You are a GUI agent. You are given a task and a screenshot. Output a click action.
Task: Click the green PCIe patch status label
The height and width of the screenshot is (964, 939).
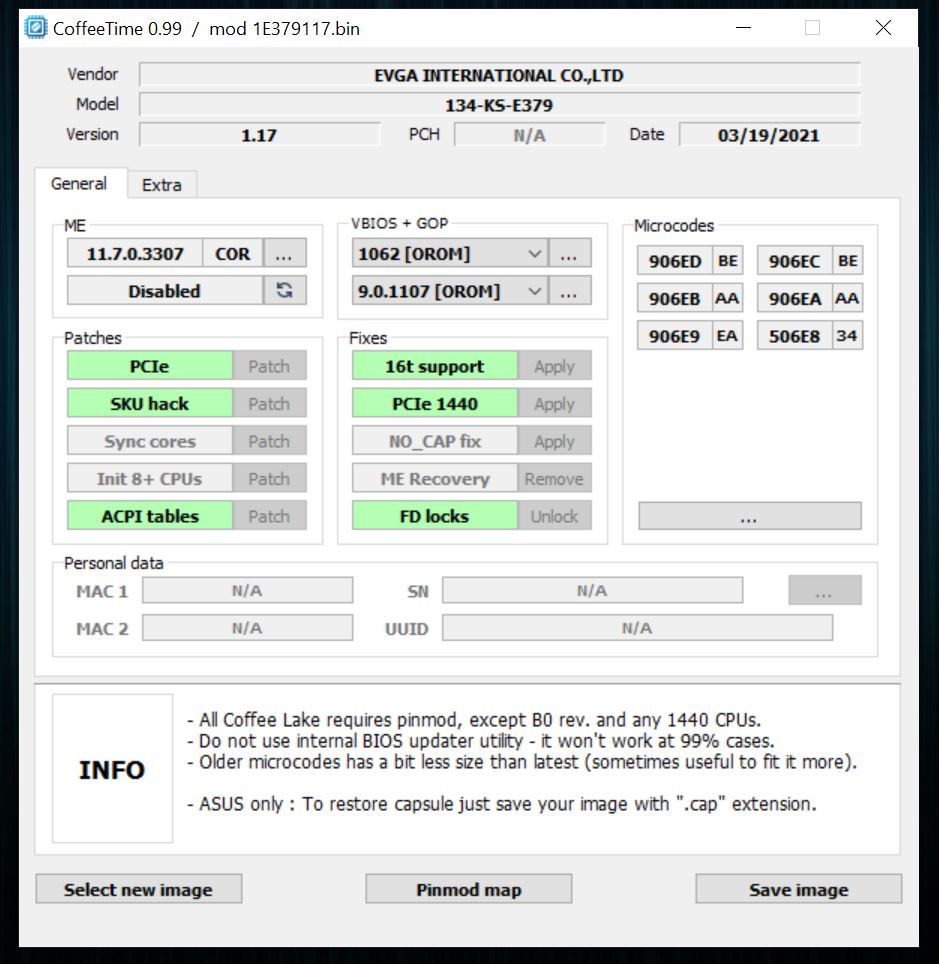pyautogui.click(x=149, y=366)
